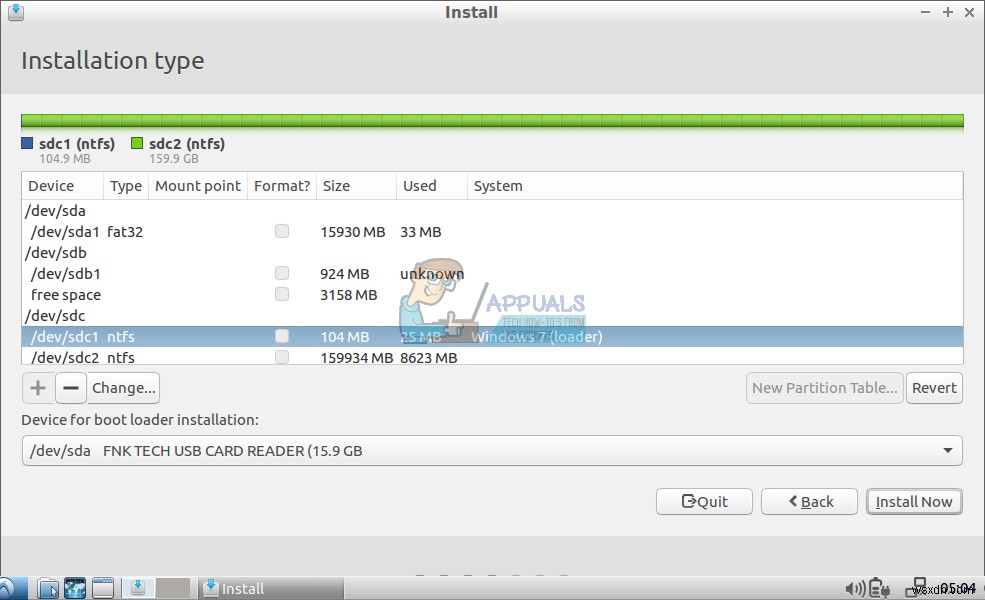This screenshot has width=985, height=600.
Task: Click the blue sdc1 (ntfs) legend swatch
Action: tap(27, 143)
